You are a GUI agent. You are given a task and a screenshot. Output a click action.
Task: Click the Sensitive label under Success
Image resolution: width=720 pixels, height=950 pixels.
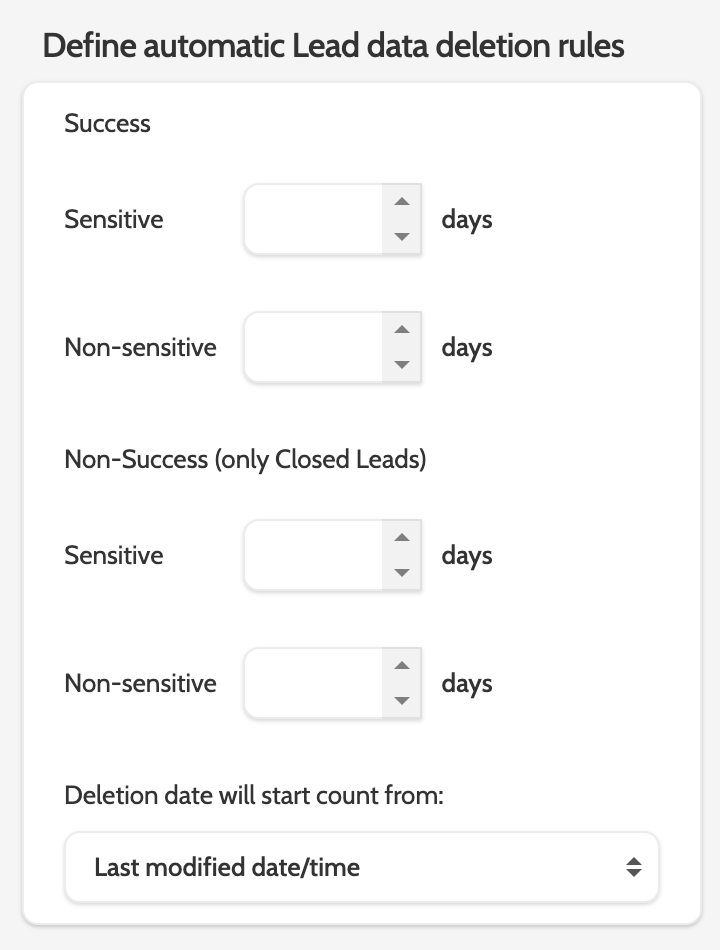coord(114,219)
